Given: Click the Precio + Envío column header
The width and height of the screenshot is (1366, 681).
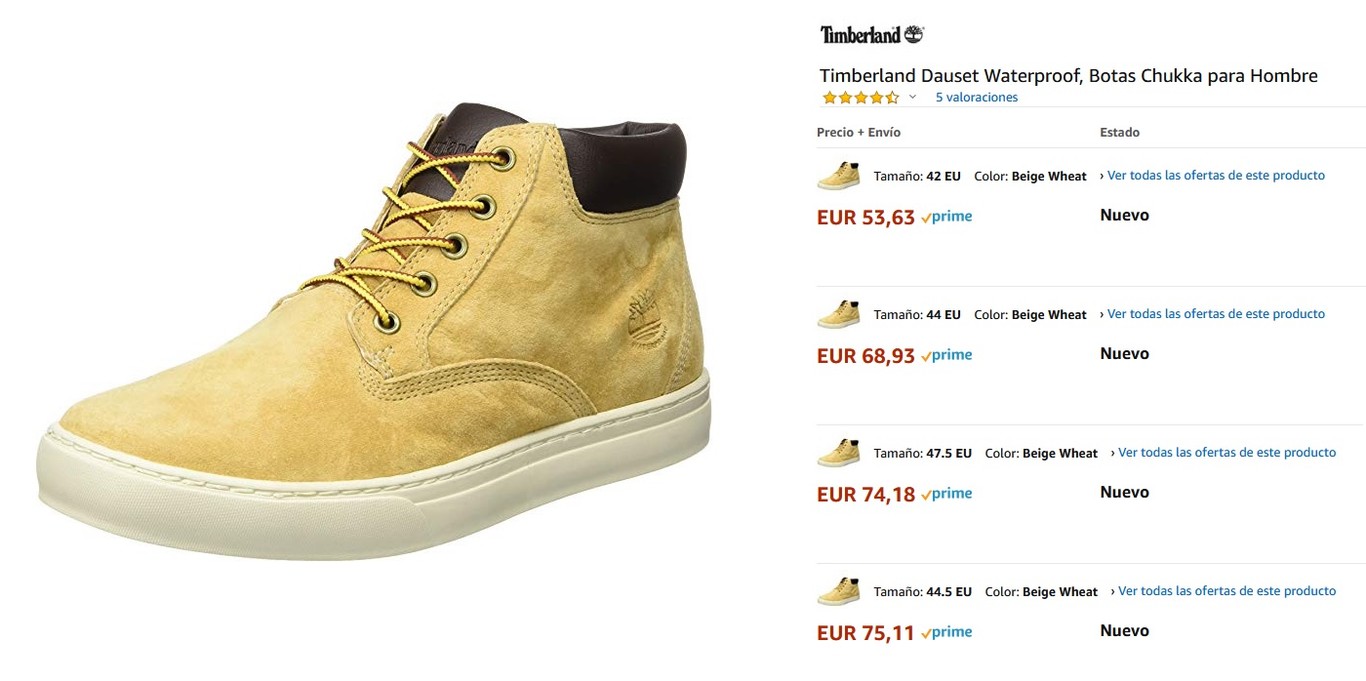Looking at the screenshot, I should 858,132.
